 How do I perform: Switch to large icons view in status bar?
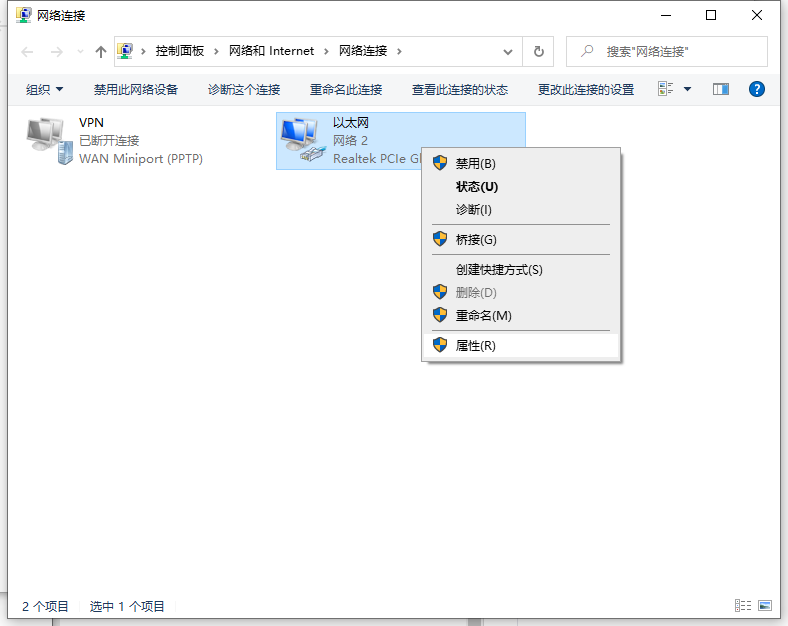[x=765, y=606]
